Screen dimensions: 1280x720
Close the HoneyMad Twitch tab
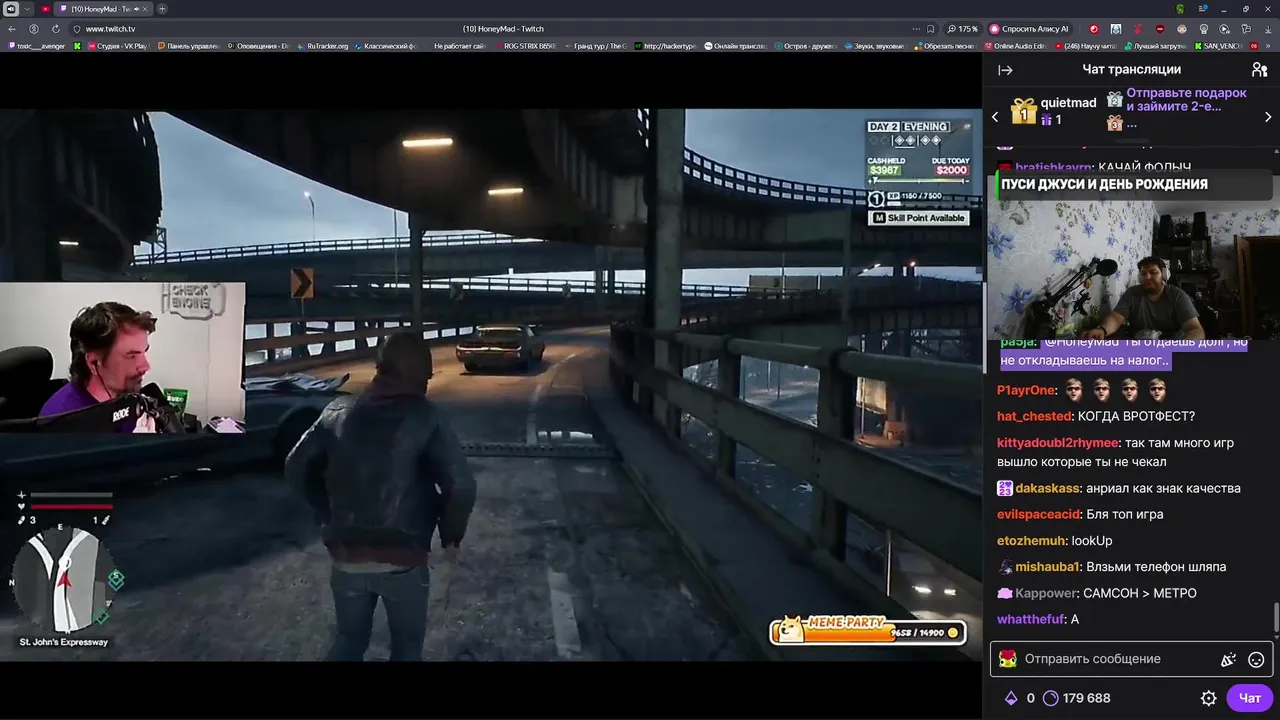(x=146, y=9)
